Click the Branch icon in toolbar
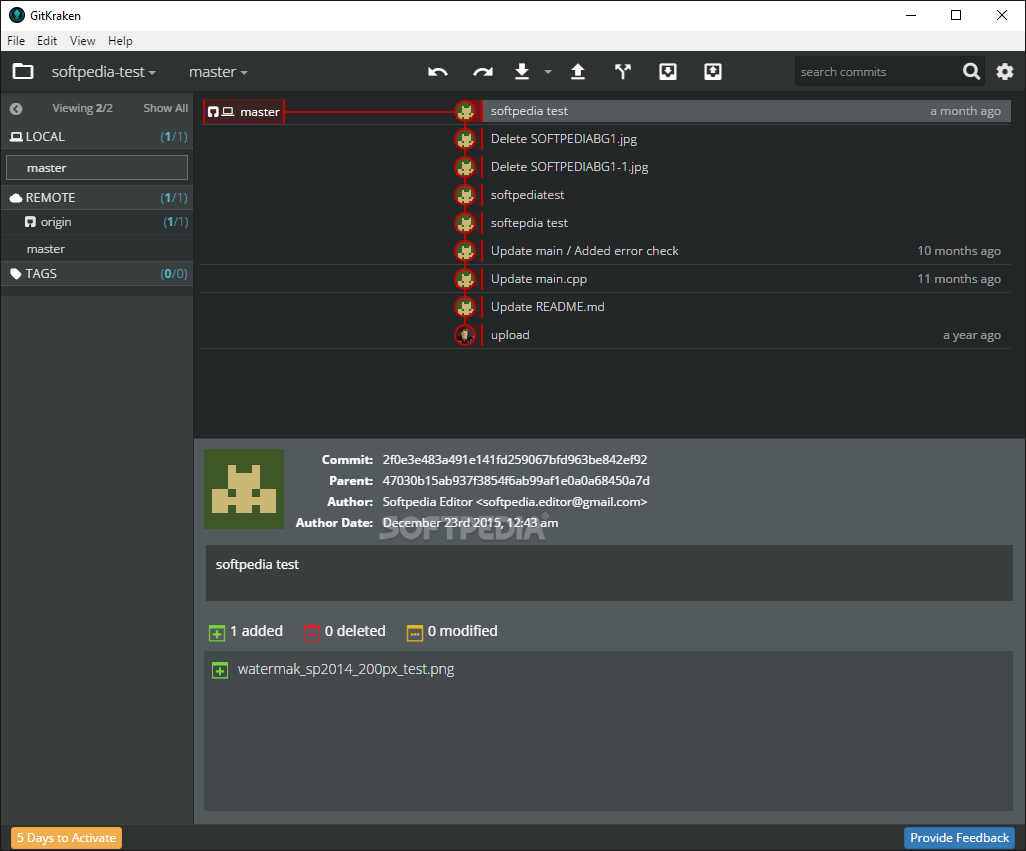This screenshot has height=851, width=1026. (623, 71)
